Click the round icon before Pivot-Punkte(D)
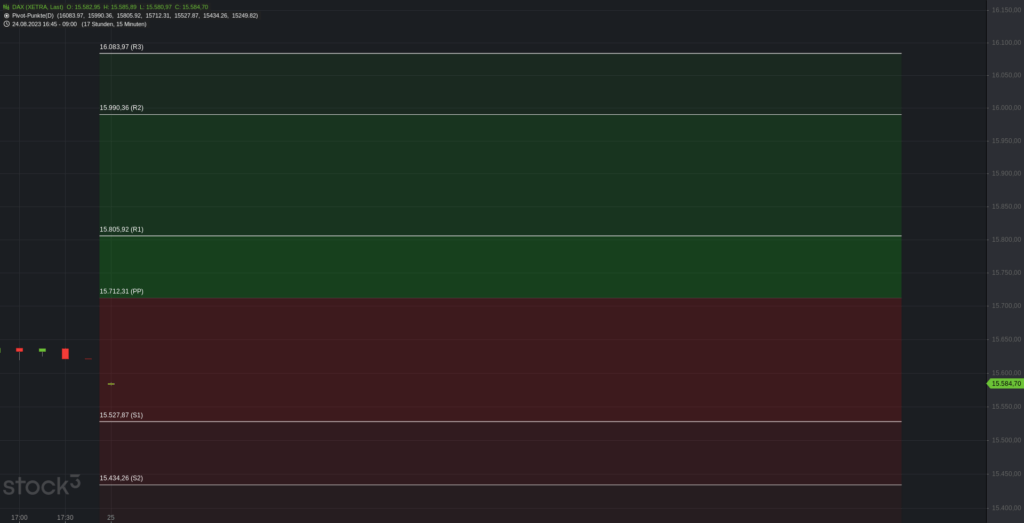The width and height of the screenshot is (1024, 523). click(6, 16)
